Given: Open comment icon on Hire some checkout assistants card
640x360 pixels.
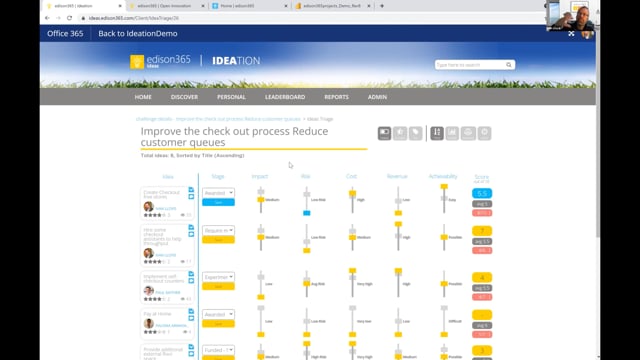Looking at the screenshot, I should click(x=191, y=234).
